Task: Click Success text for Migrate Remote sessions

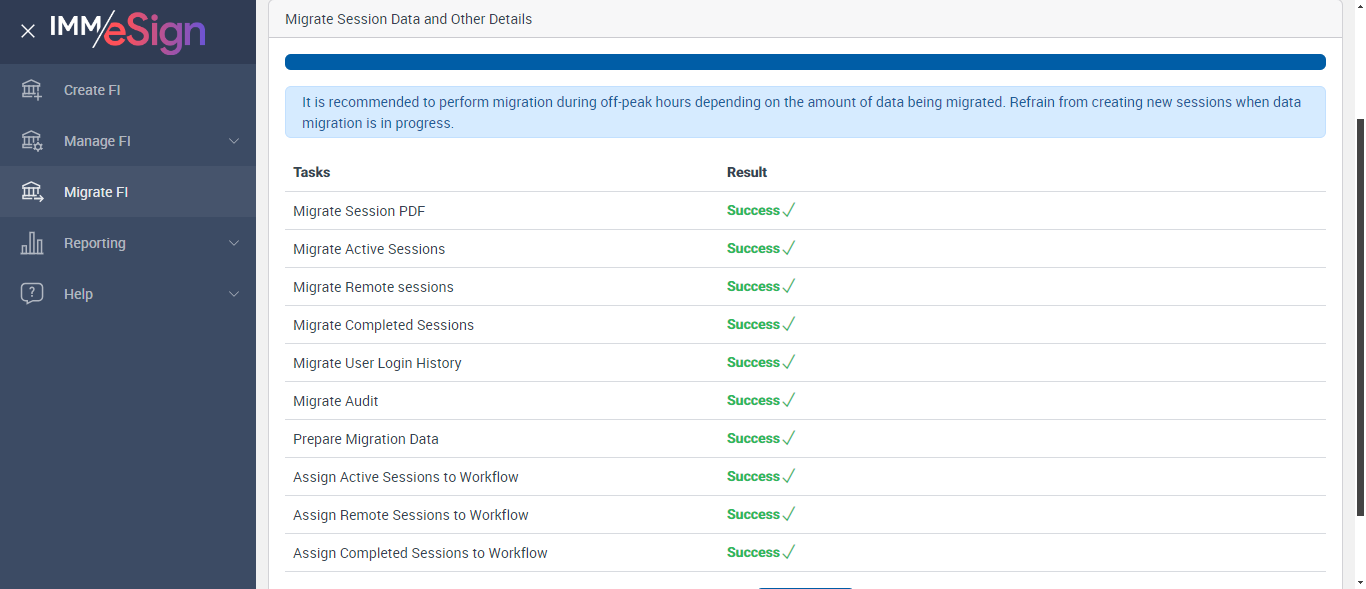Action: click(753, 286)
